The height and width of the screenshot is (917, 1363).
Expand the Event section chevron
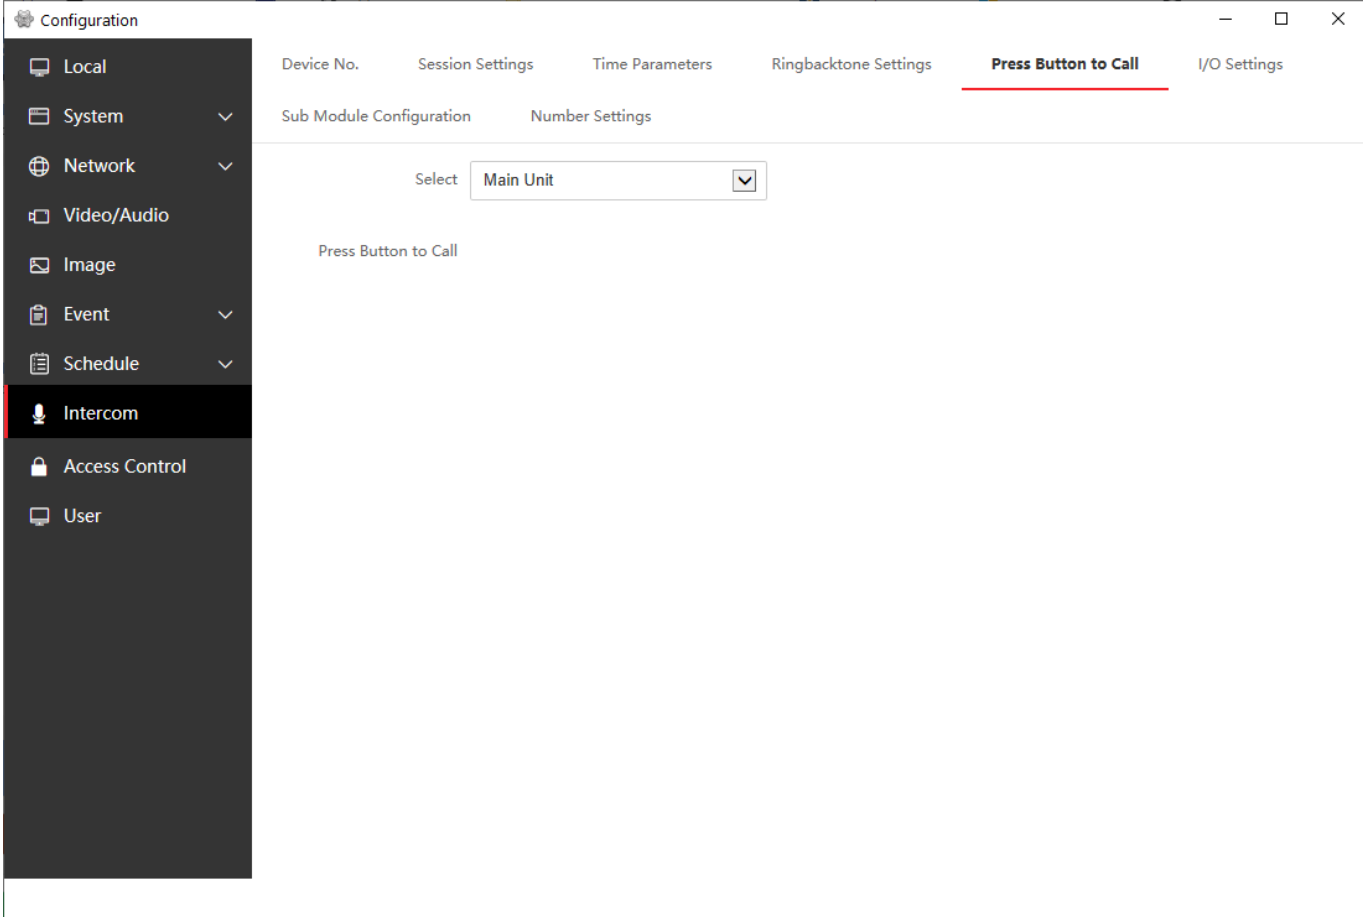(225, 315)
